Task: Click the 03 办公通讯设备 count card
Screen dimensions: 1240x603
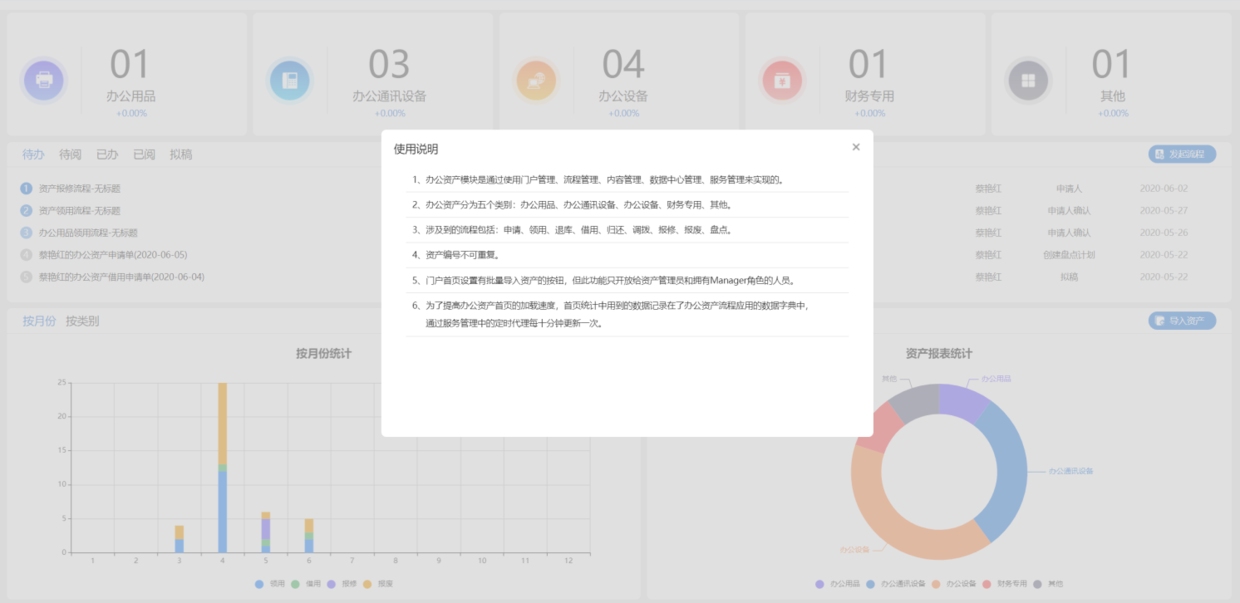Action: pyautogui.click(x=373, y=74)
